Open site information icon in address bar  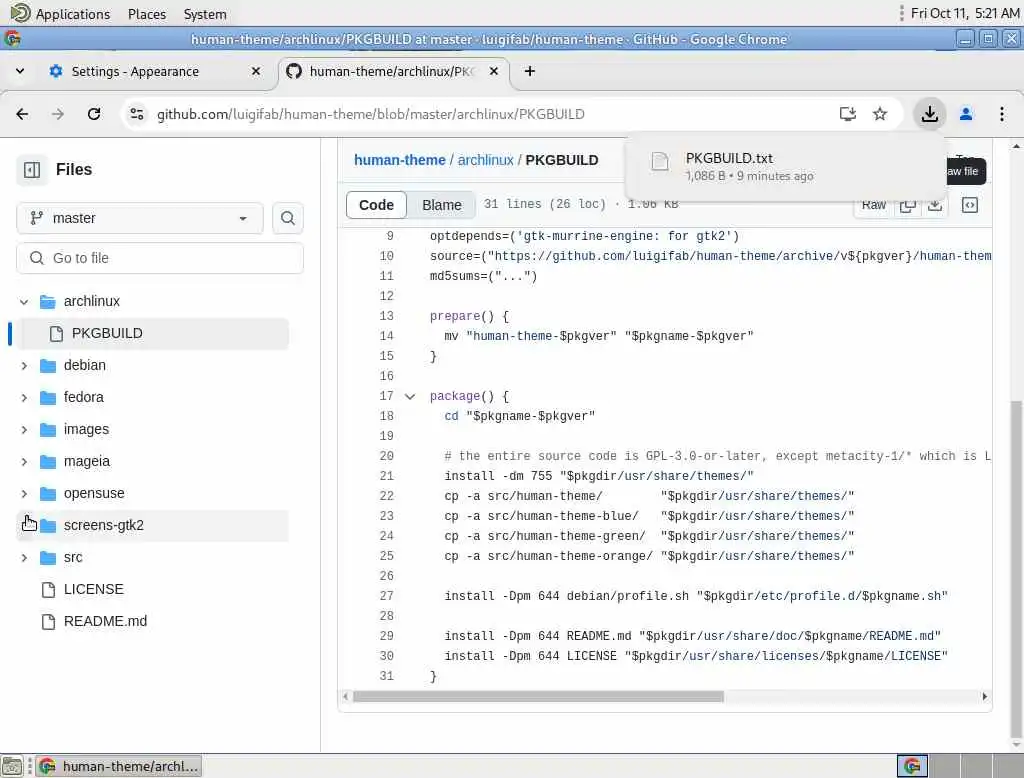point(136,114)
